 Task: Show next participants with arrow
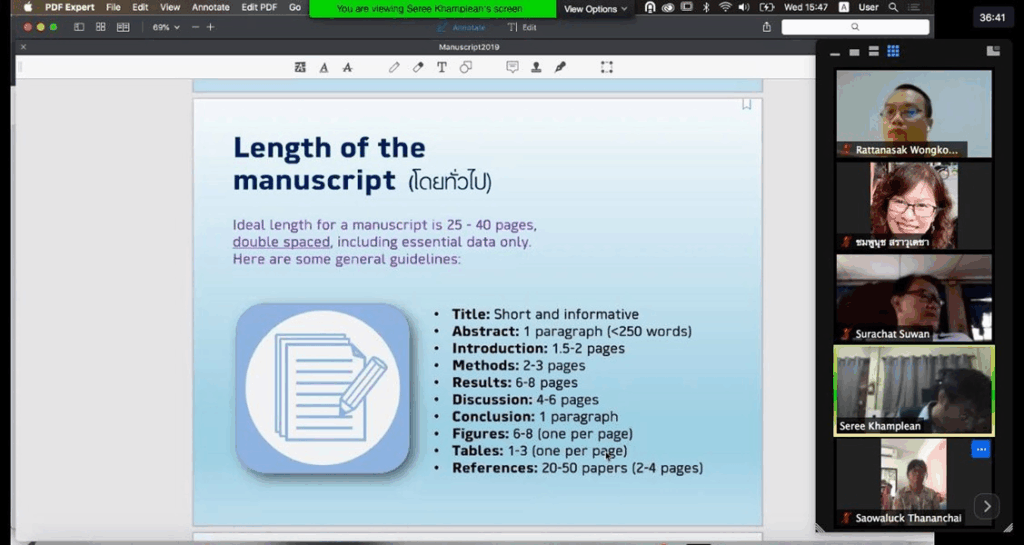pyautogui.click(x=986, y=506)
